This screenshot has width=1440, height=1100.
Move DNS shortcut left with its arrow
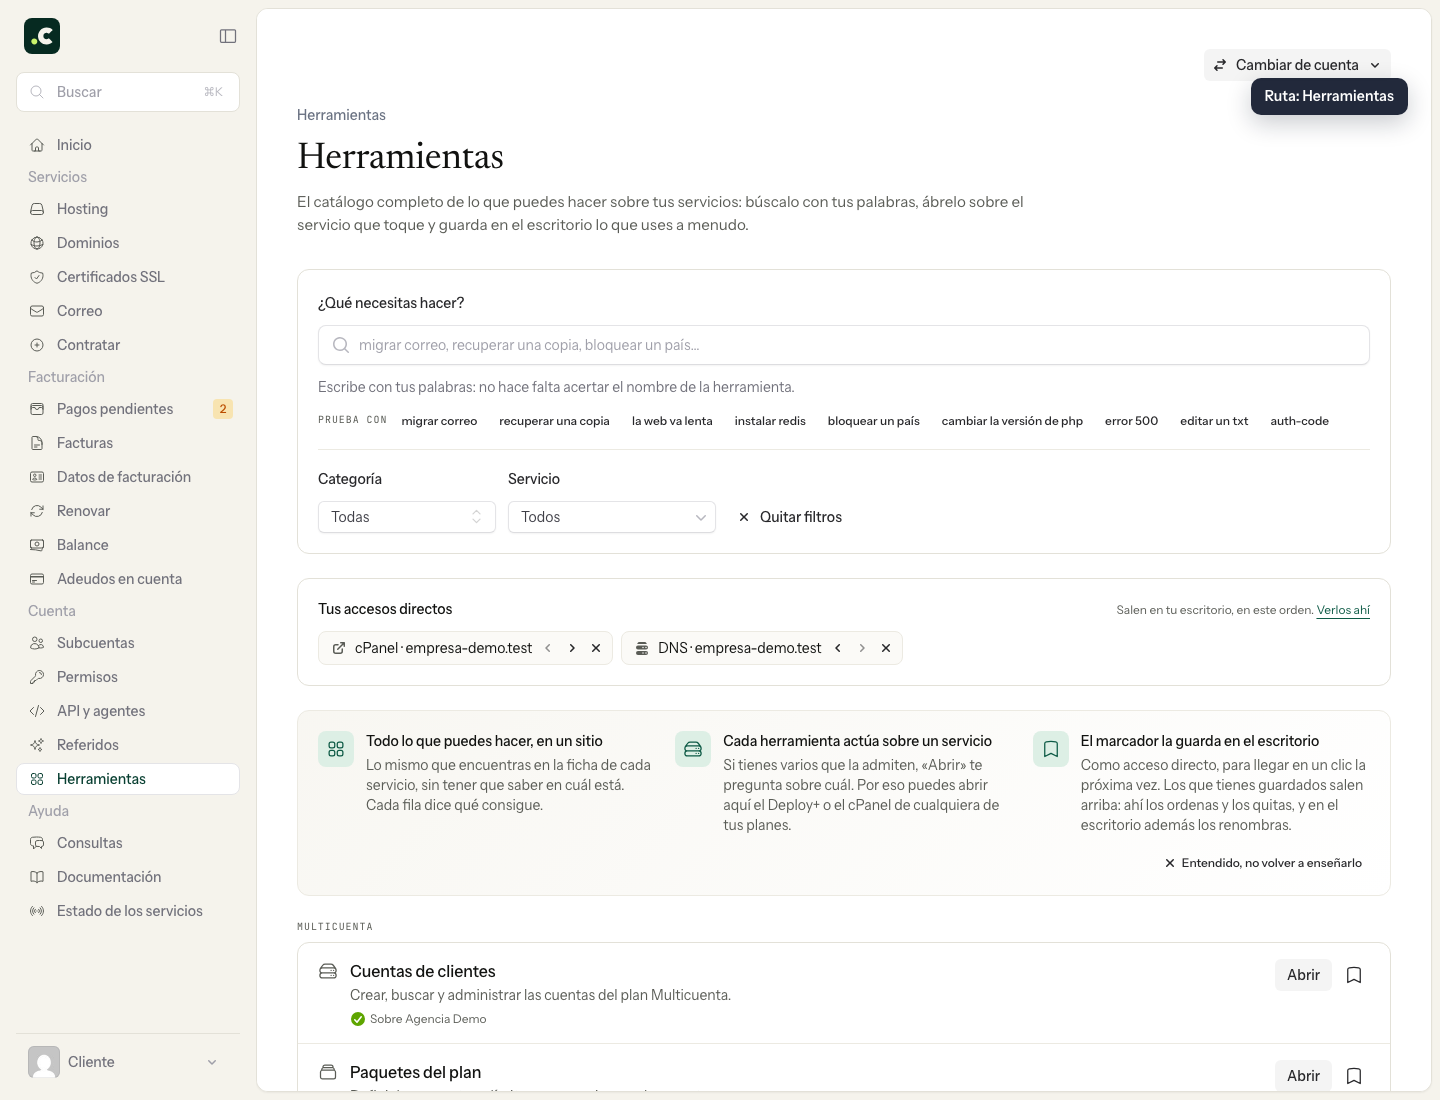point(838,648)
